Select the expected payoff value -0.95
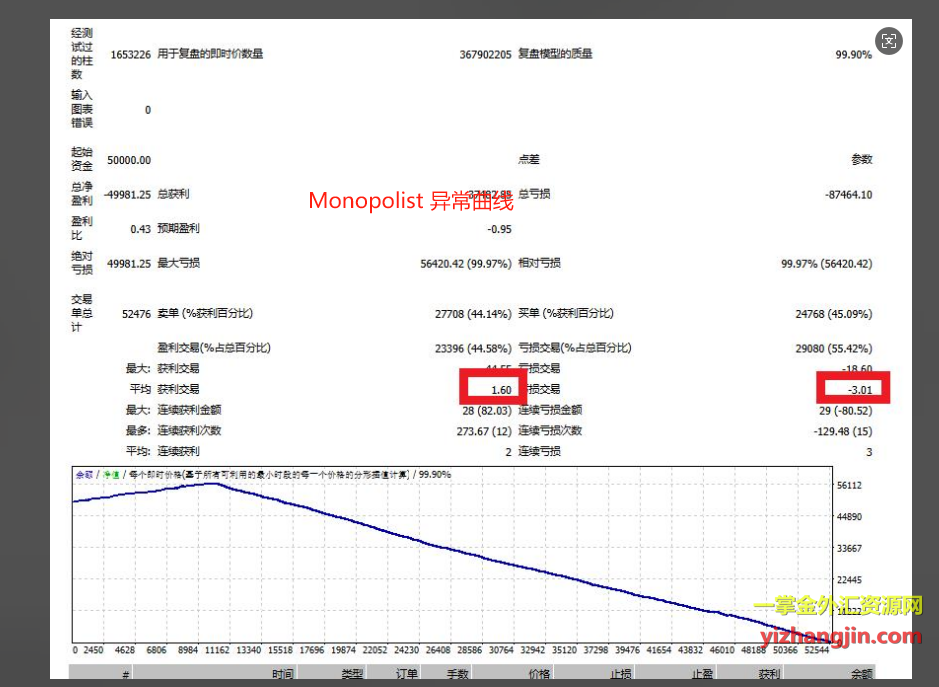 (x=499, y=229)
